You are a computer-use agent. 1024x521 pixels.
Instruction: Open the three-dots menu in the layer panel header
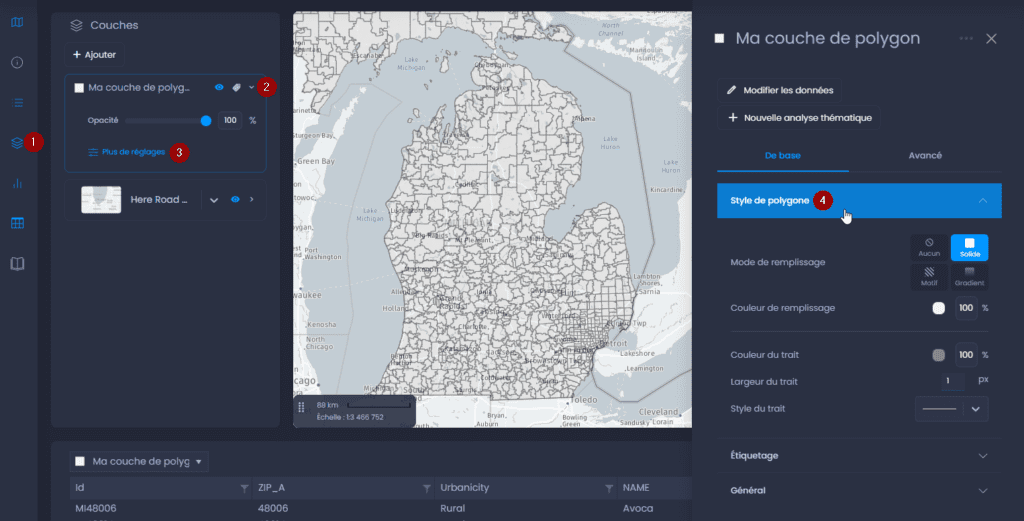967,39
